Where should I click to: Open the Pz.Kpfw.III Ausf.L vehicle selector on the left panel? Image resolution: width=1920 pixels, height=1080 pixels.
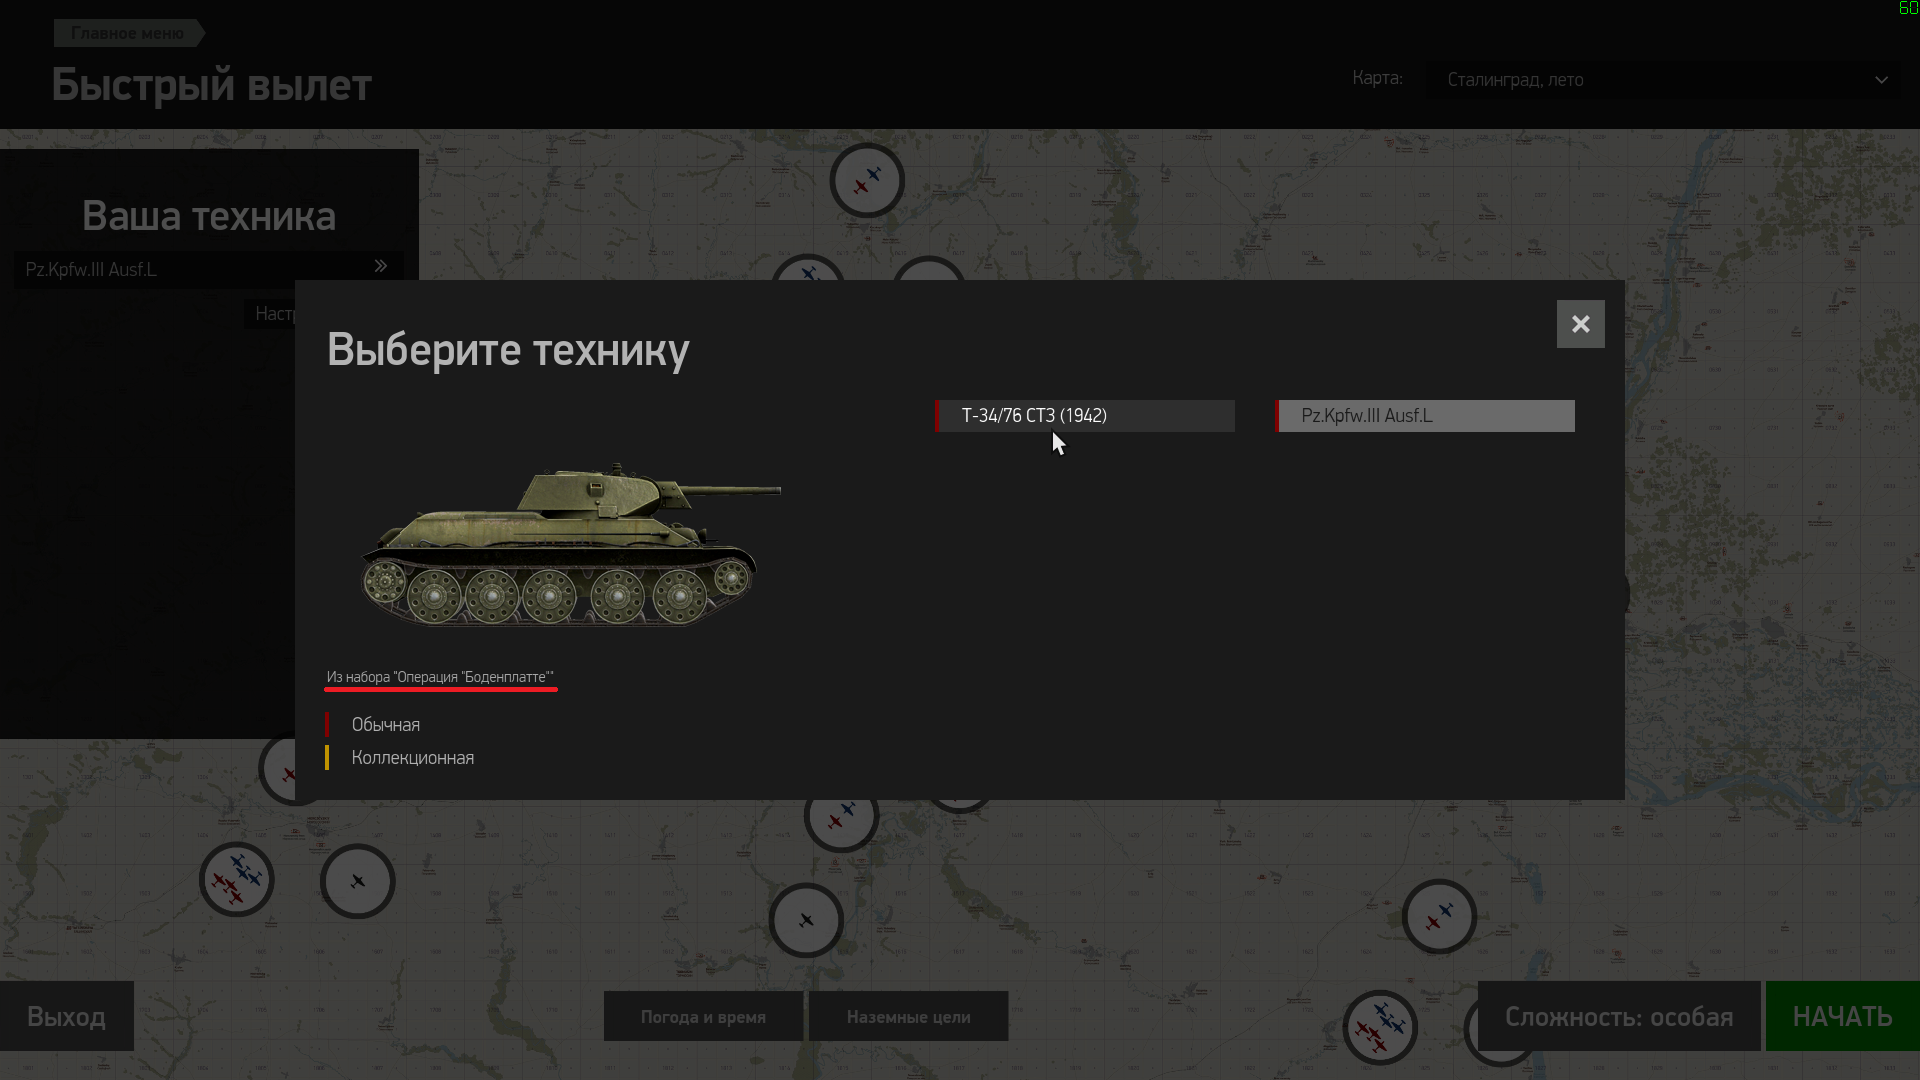point(208,269)
